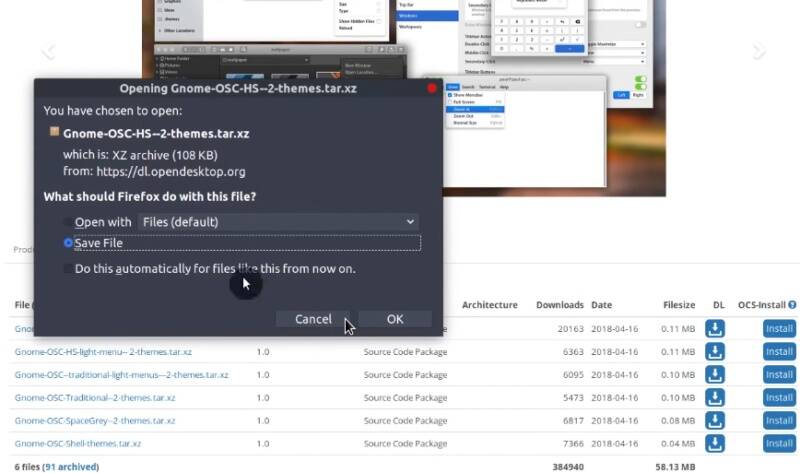
Task: Click the dialog title Opening Gnome-OSC-HS--2-themes.tar.xz
Action: coord(238,88)
